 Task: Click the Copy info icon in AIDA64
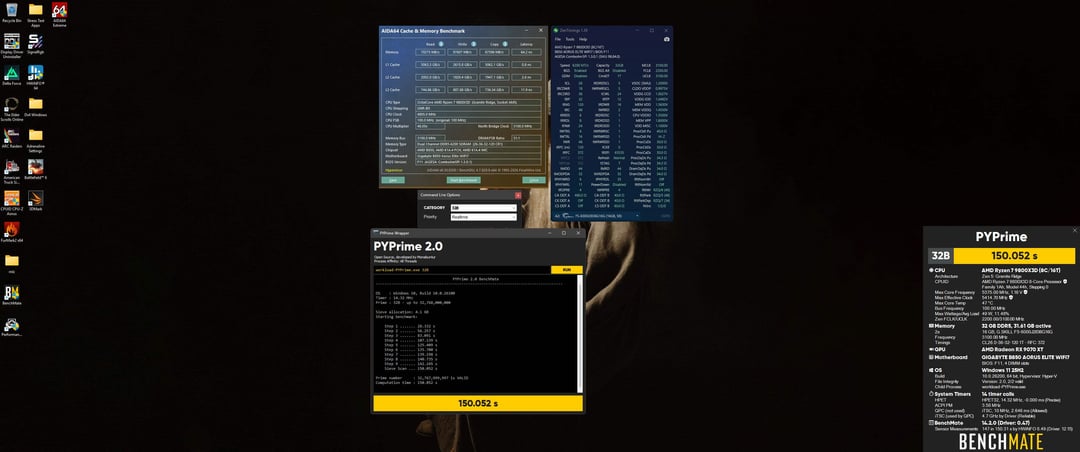click(x=504, y=43)
